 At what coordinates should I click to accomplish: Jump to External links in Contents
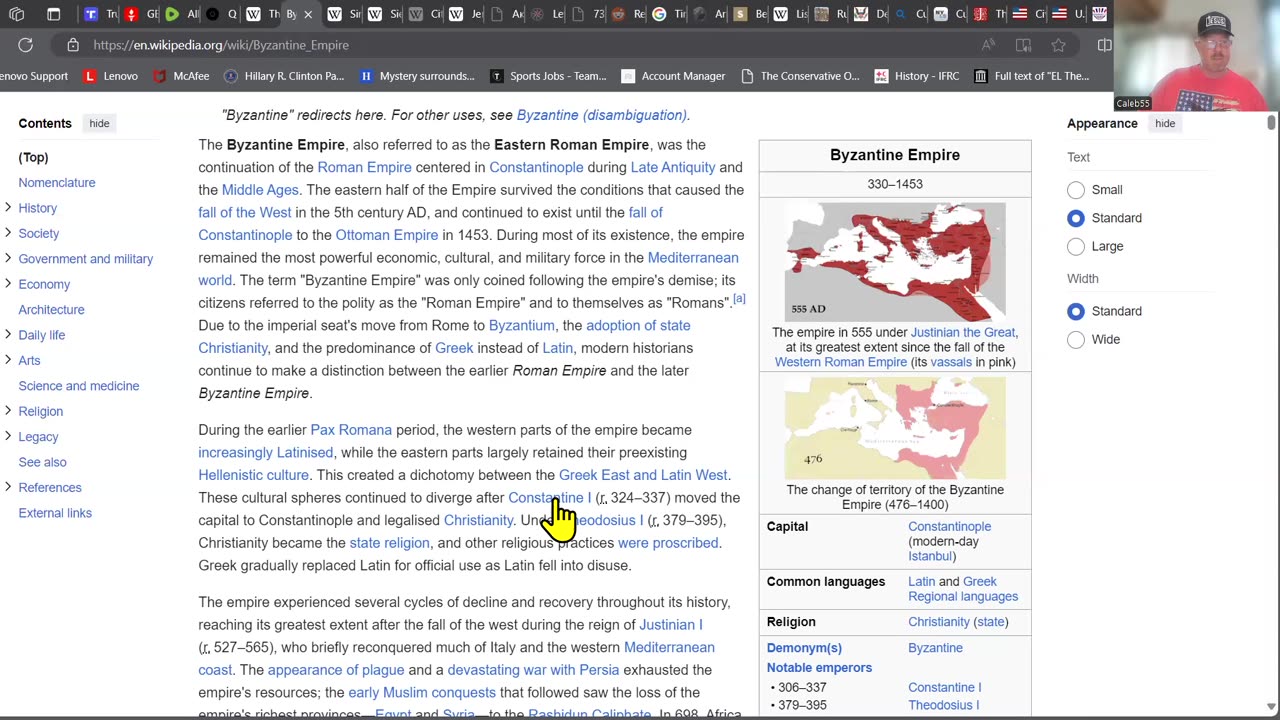[55, 512]
